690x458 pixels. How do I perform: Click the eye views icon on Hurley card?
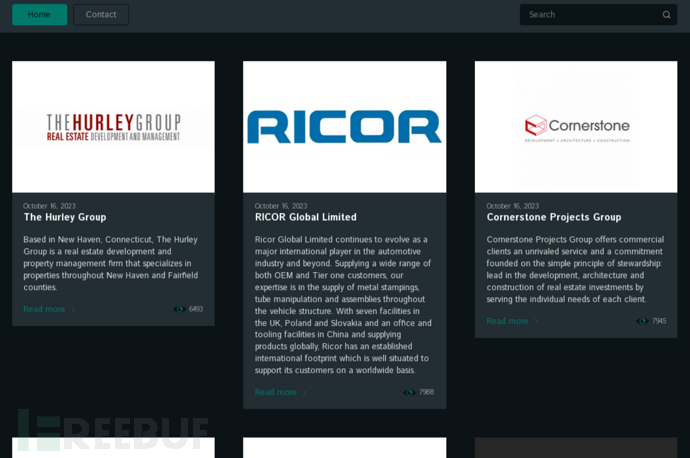[x=180, y=309]
